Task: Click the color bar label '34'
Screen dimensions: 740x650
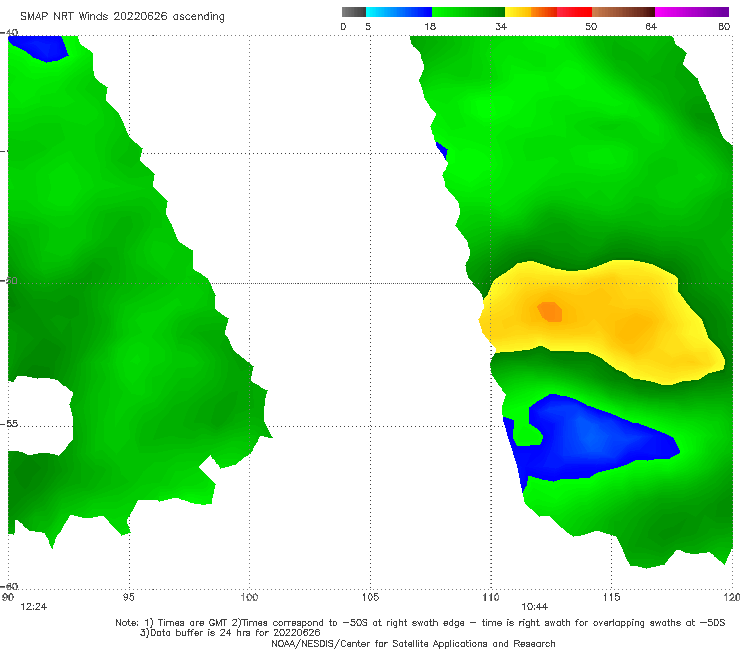Action: pyautogui.click(x=501, y=27)
